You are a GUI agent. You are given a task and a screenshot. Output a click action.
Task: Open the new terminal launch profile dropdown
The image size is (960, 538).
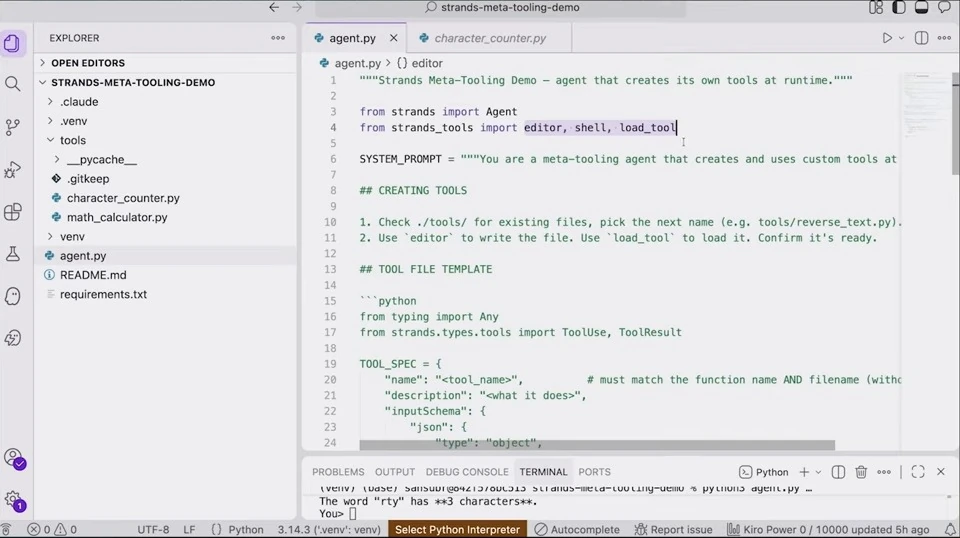(818, 472)
